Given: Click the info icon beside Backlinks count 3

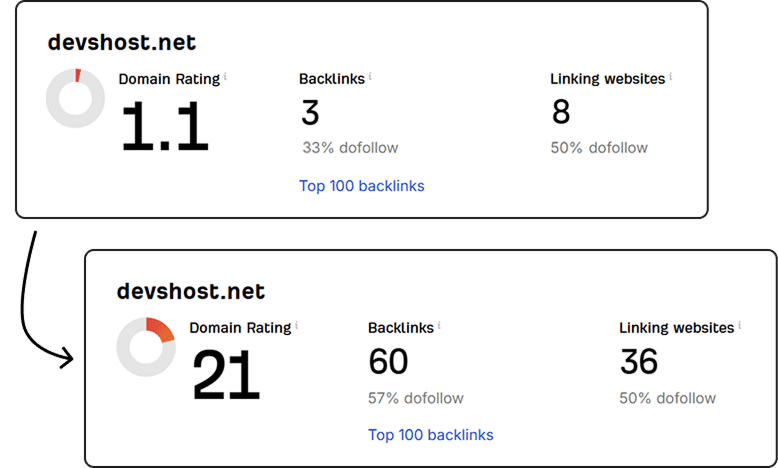Looking at the screenshot, I should (371, 75).
